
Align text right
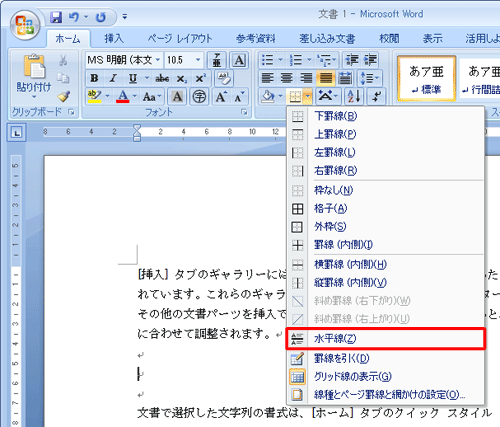point(306,79)
